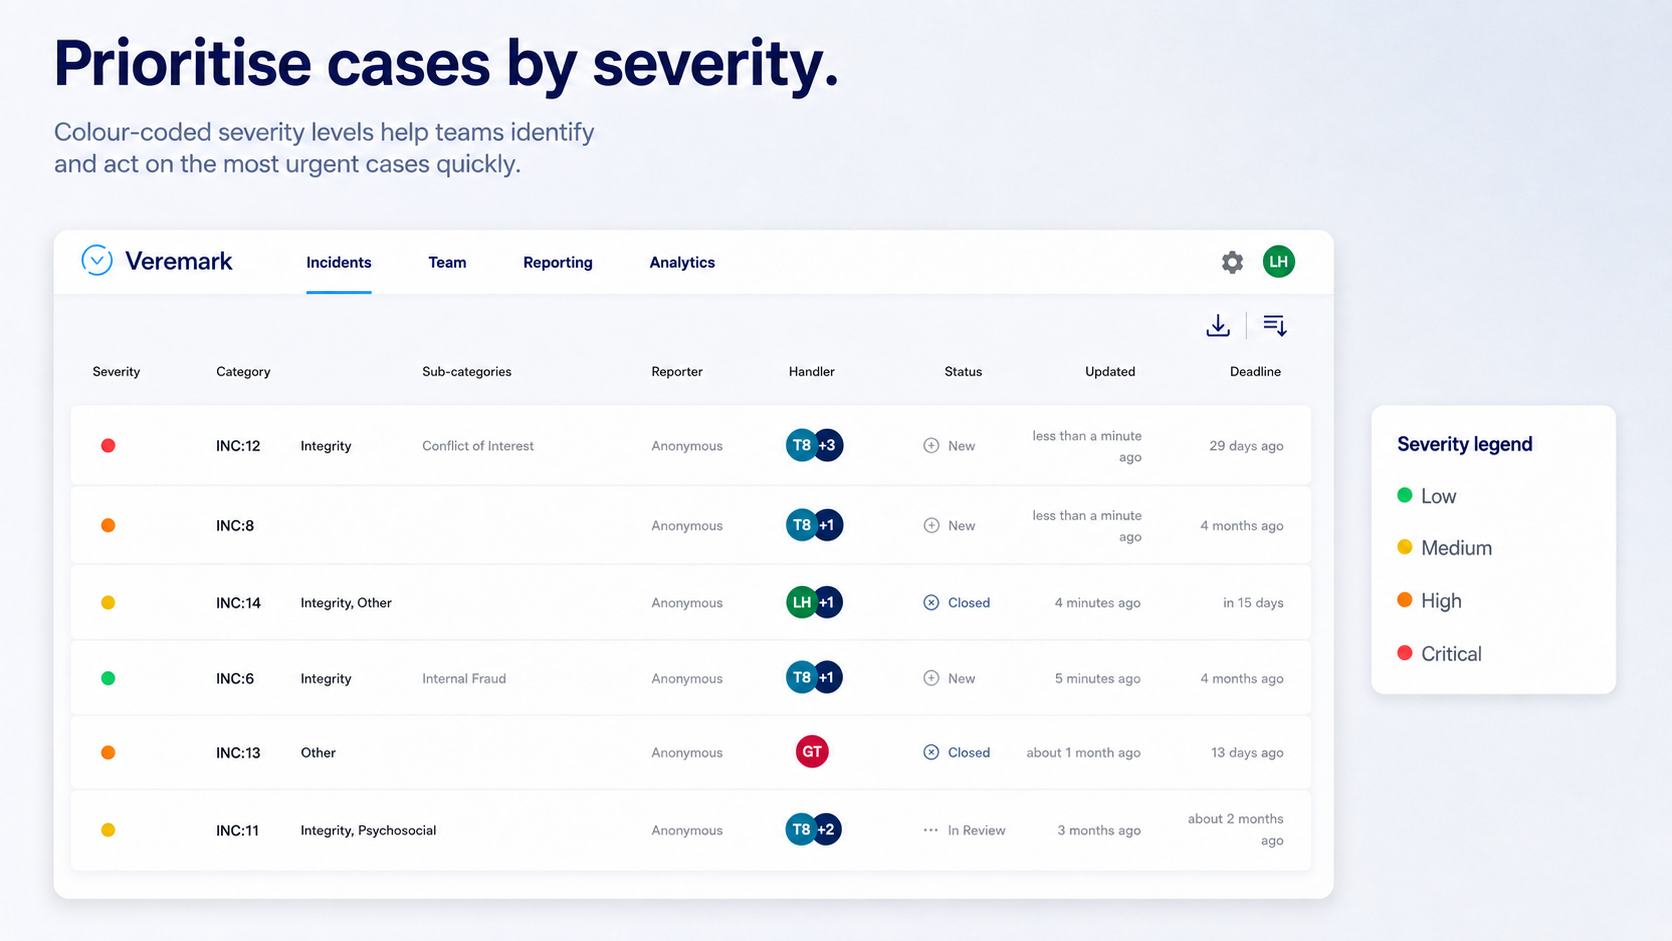Click the yellow severity dot on INC:14

click(108, 602)
